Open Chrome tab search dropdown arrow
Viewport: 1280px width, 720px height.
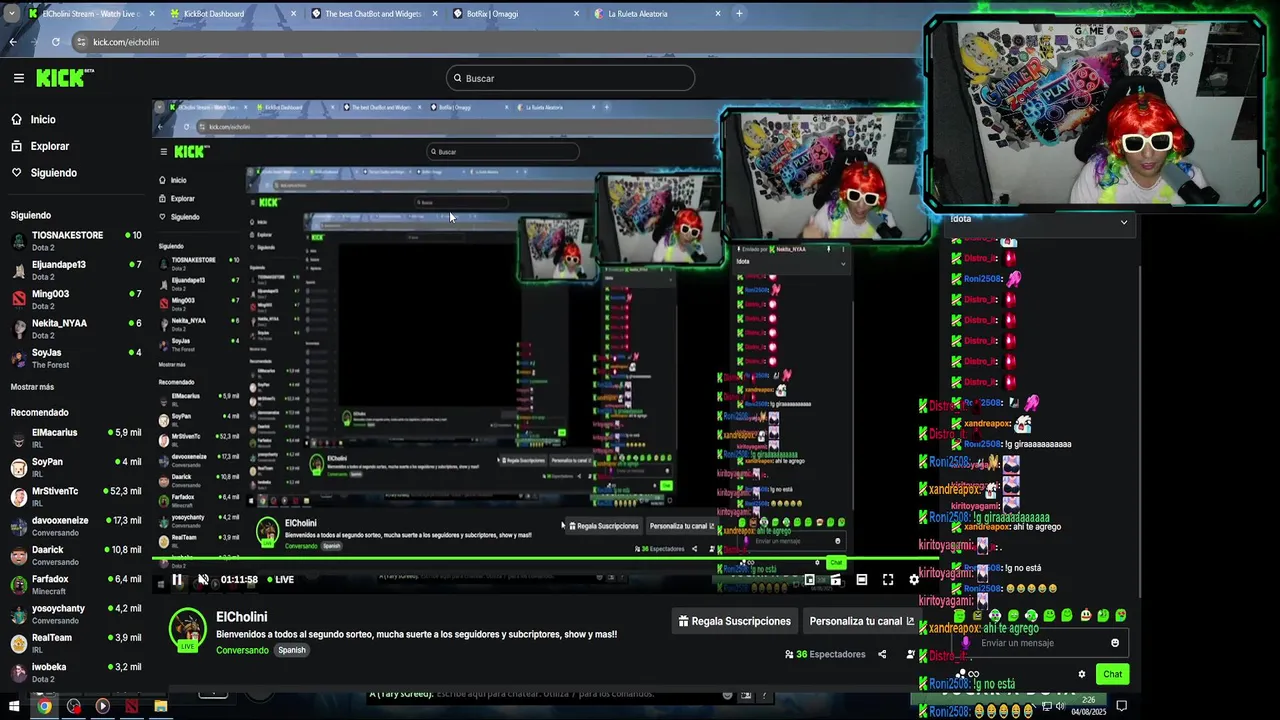11,14
